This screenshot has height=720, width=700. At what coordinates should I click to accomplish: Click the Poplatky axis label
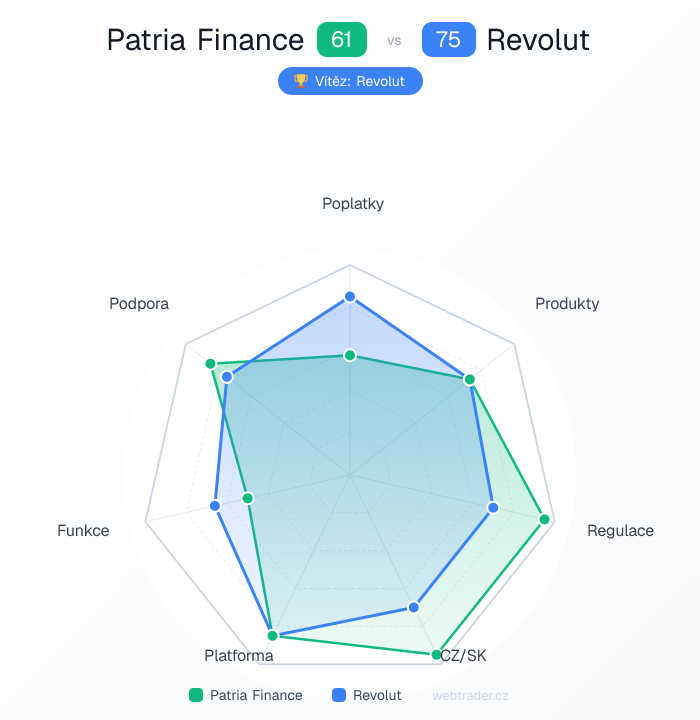click(352, 204)
